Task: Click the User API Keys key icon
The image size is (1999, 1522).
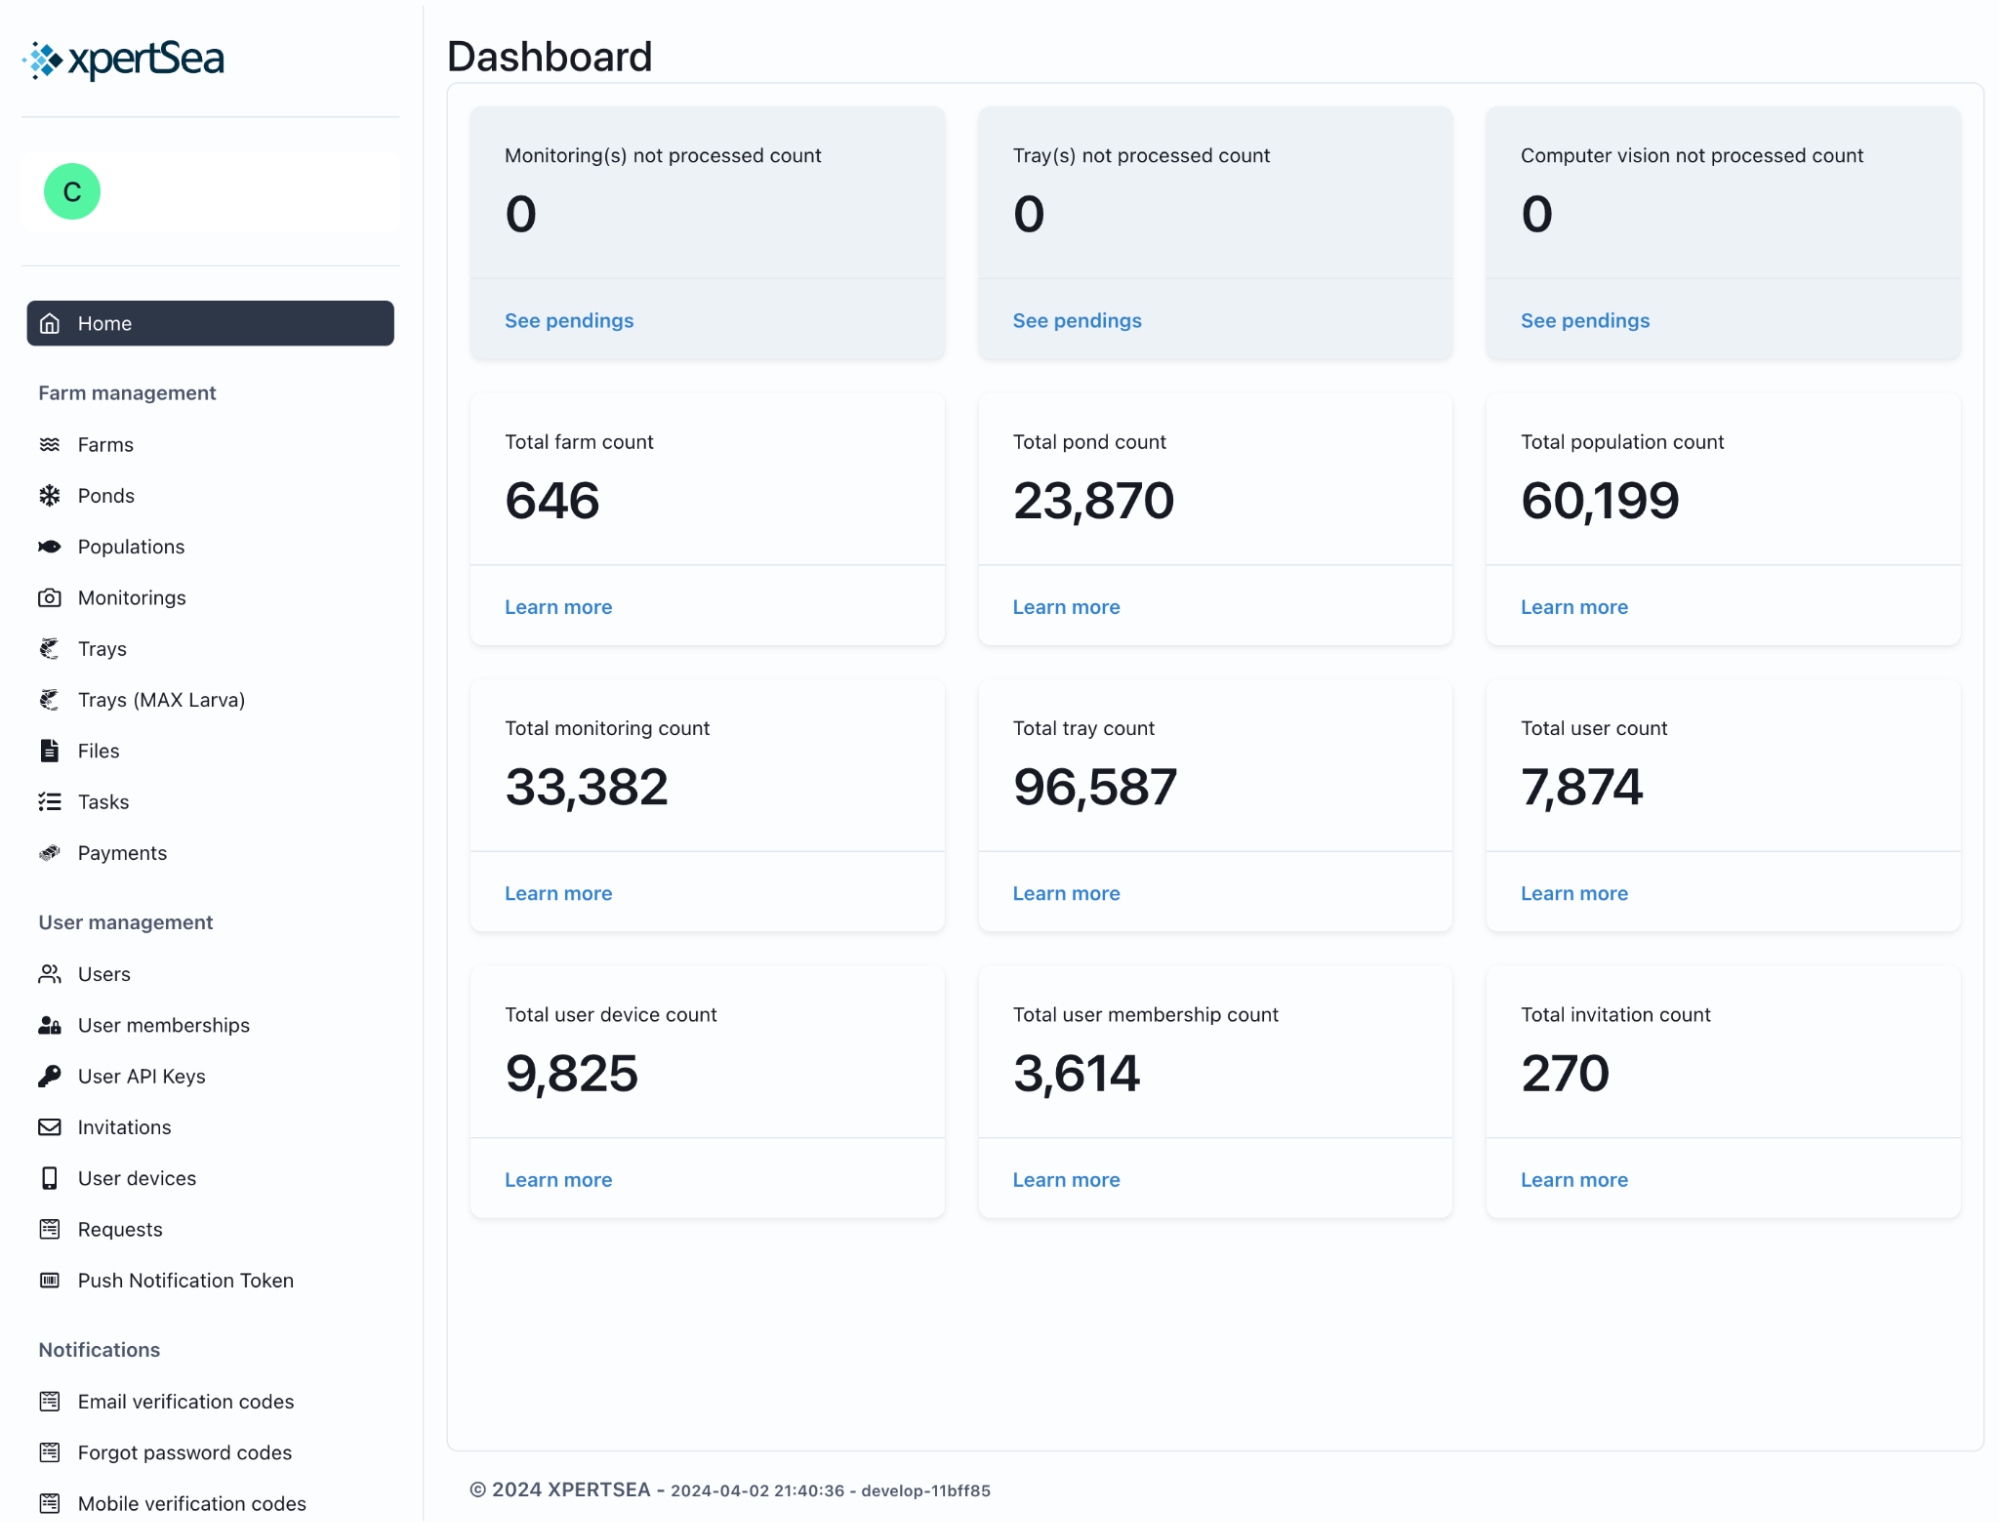Action: point(49,1076)
